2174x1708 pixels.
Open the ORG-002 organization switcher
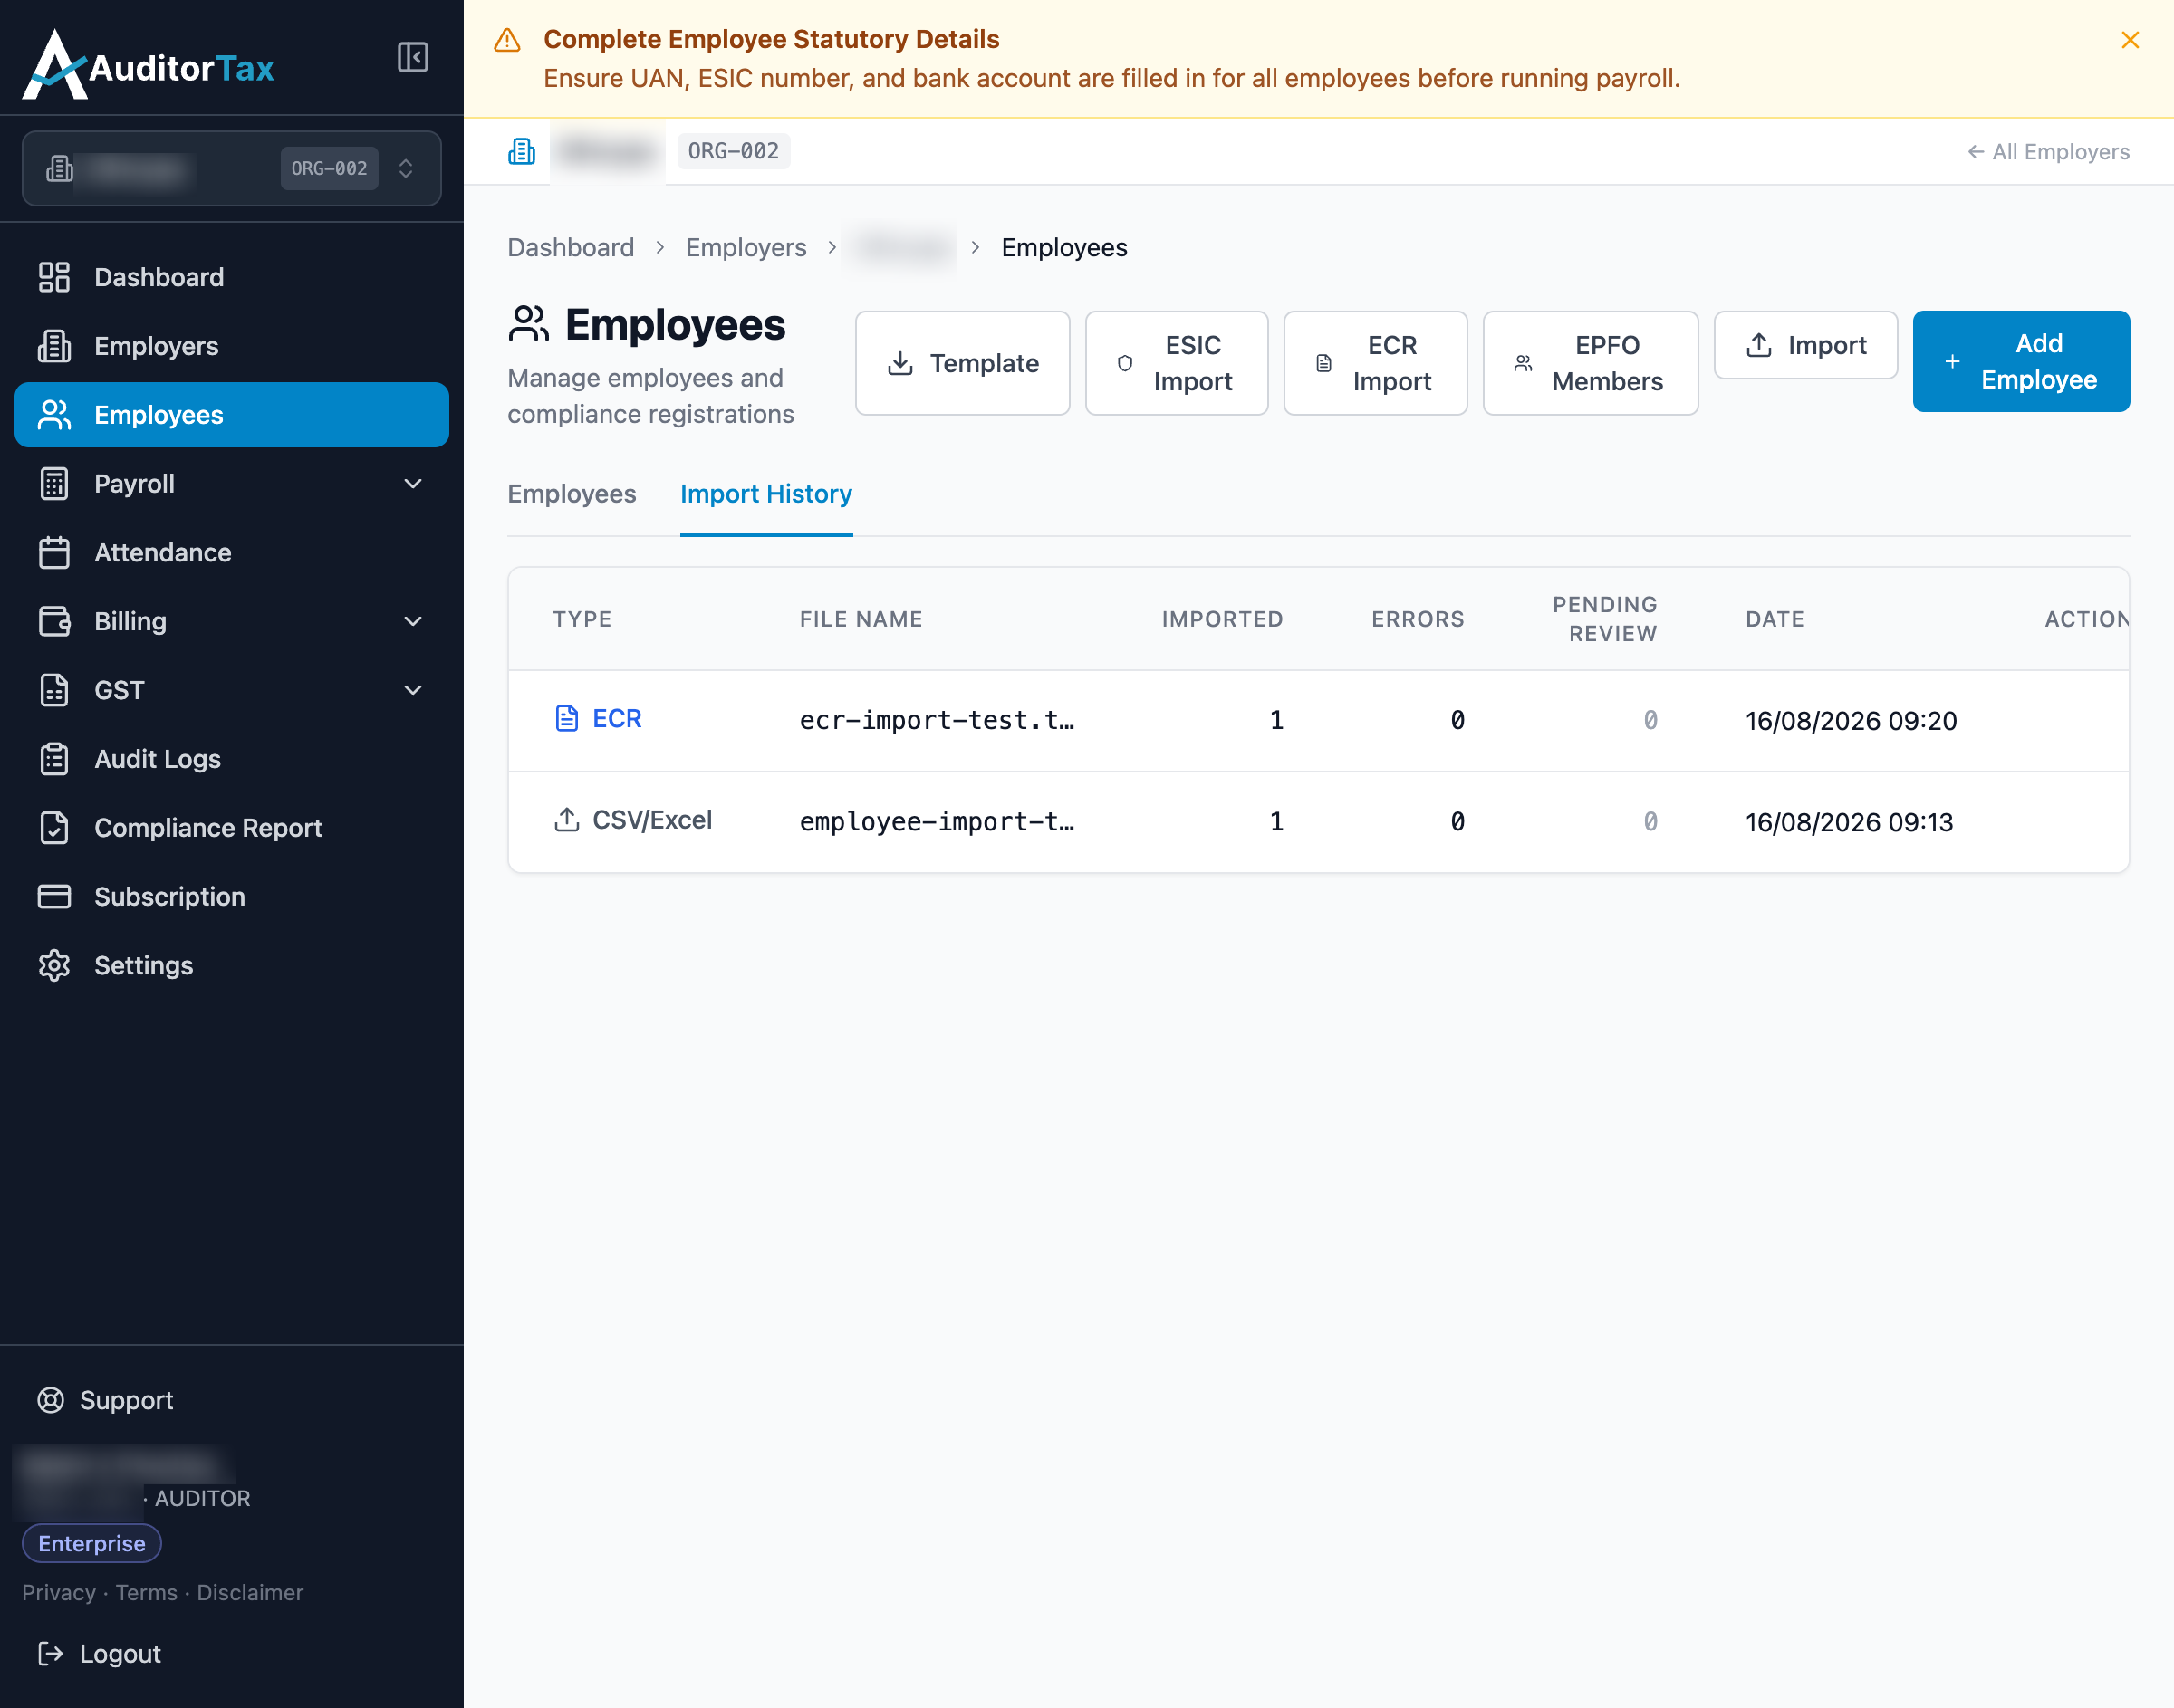coord(231,168)
